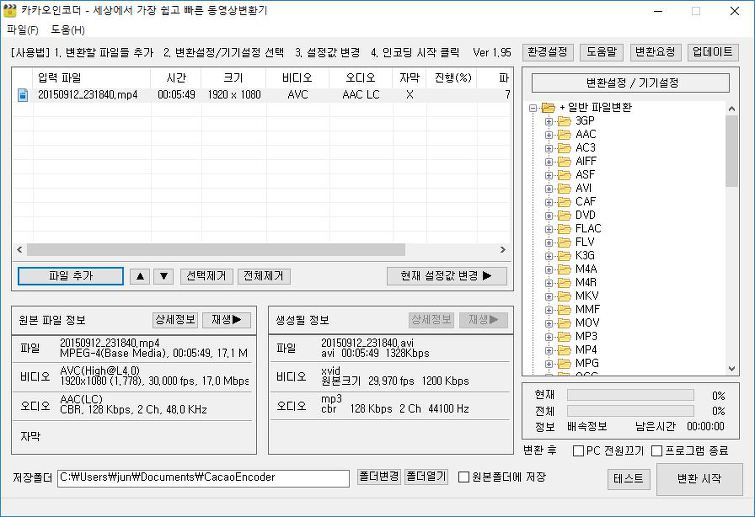
Task: Click the MP3 folder icon
Action: [564, 336]
